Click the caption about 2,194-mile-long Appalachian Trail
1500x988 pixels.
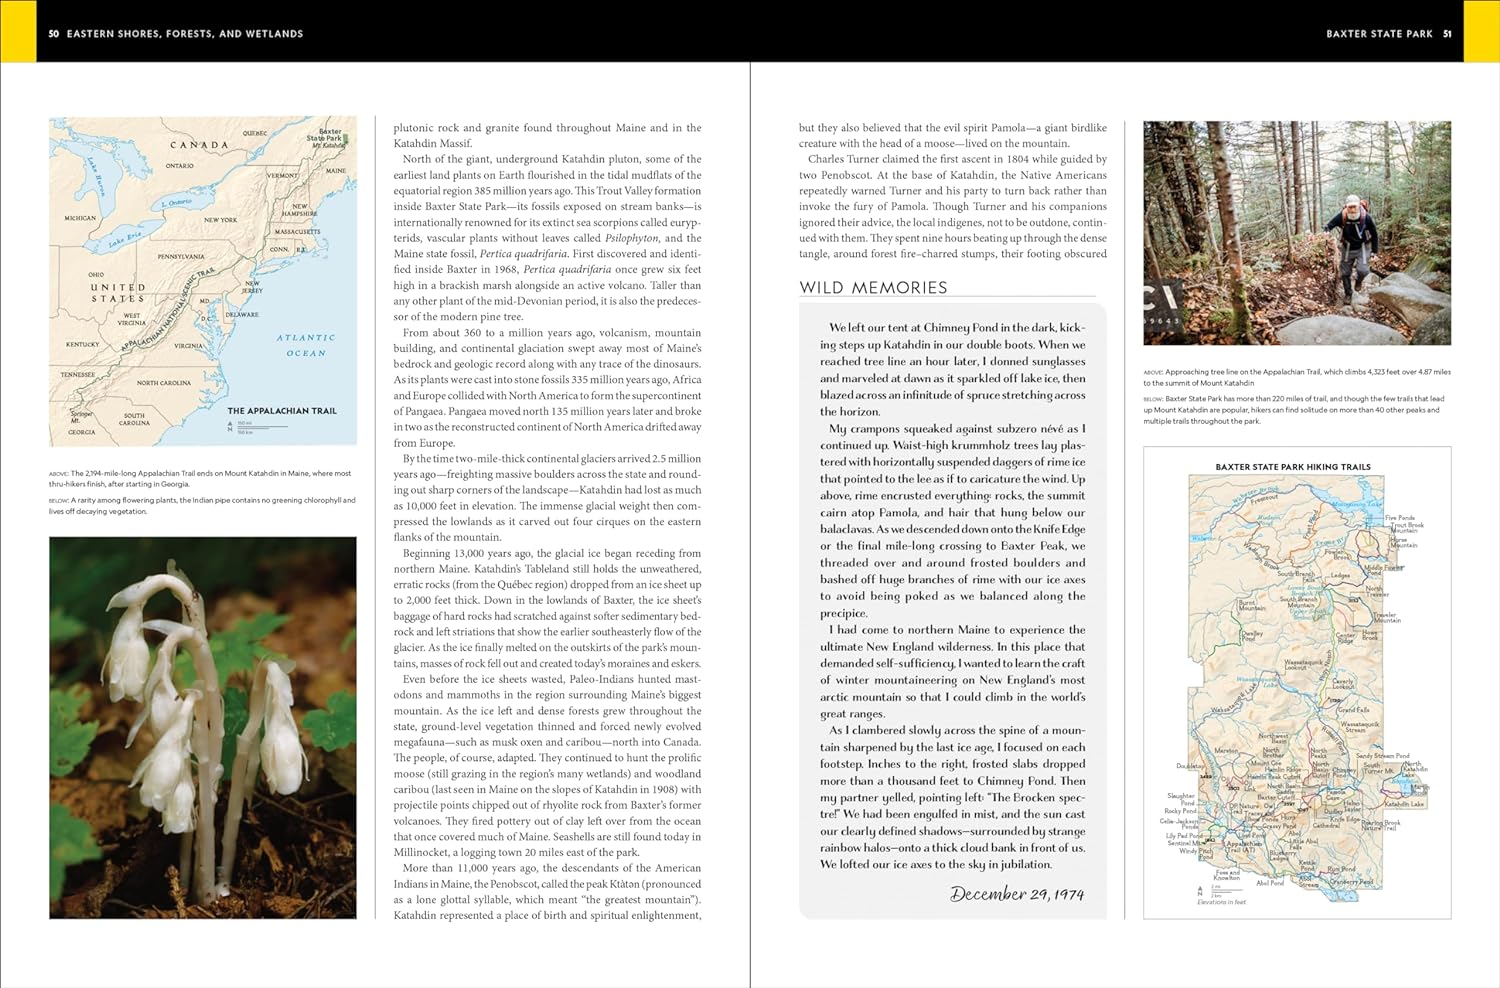tap(200, 478)
